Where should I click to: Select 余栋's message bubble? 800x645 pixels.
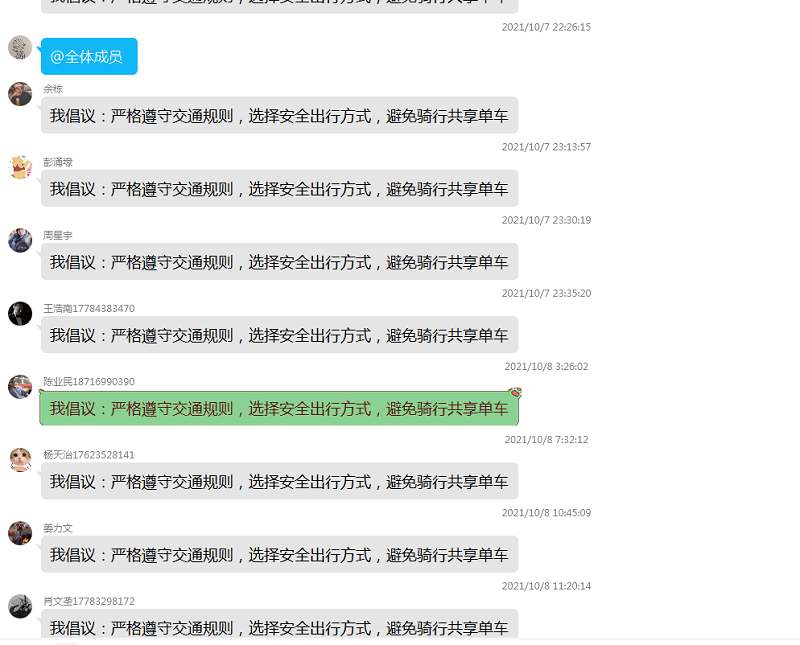279,116
